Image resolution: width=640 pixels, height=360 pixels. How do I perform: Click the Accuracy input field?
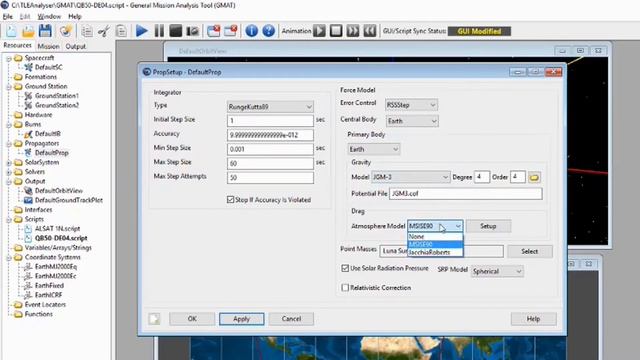[x=270, y=135]
